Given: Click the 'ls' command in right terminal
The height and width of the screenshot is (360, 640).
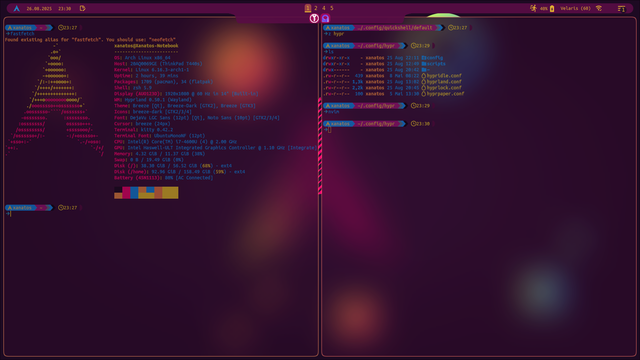Looking at the screenshot, I should (x=331, y=52).
